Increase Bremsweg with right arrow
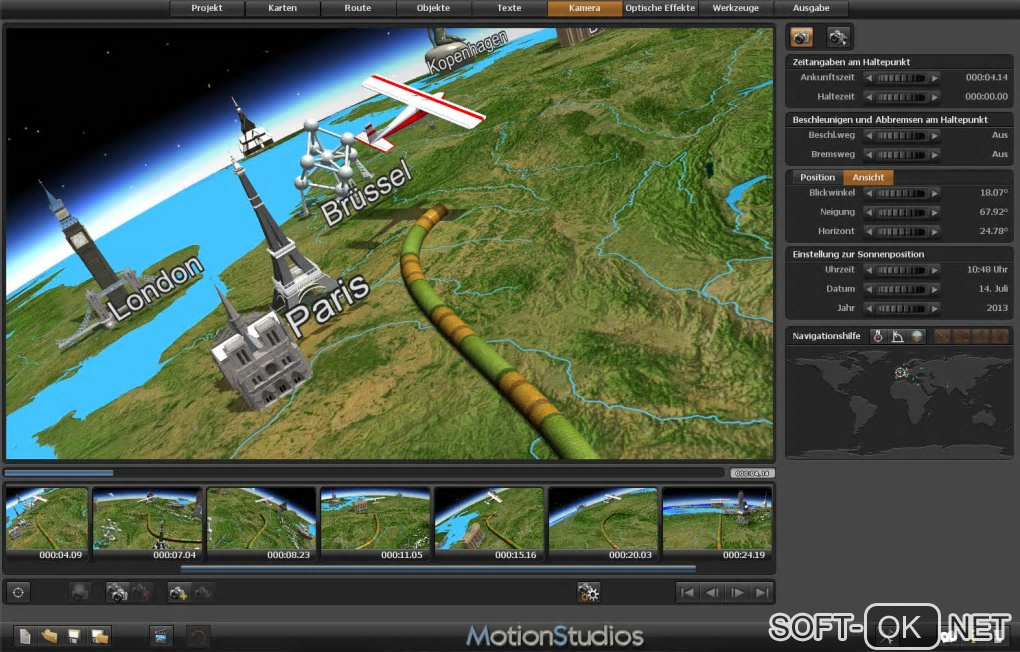This screenshot has width=1020, height=652. (935, 155)
